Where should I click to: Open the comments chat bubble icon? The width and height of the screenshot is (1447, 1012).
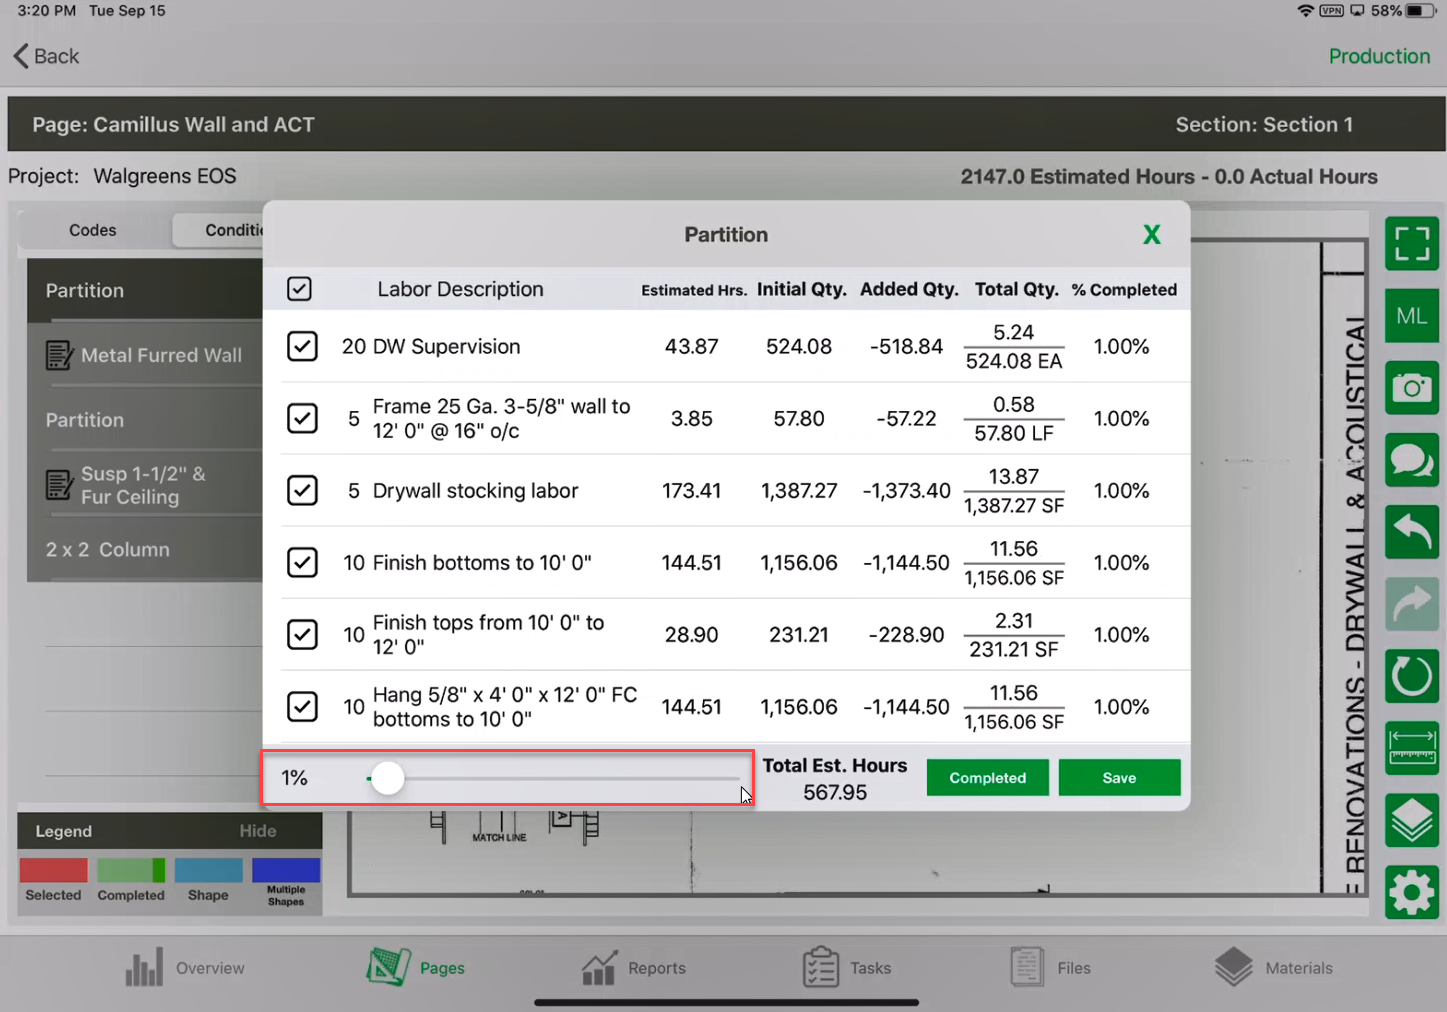click(1411, 460)
